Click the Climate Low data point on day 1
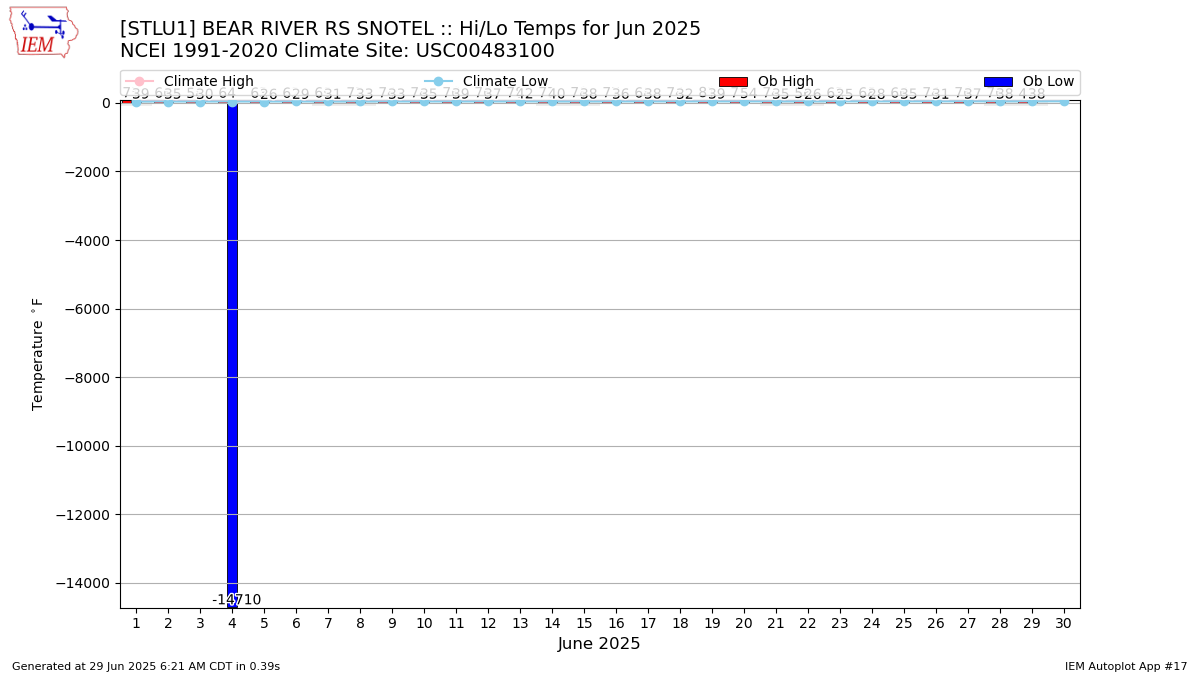This screenshot has height=675, width=1200. (x=136, y=102)
